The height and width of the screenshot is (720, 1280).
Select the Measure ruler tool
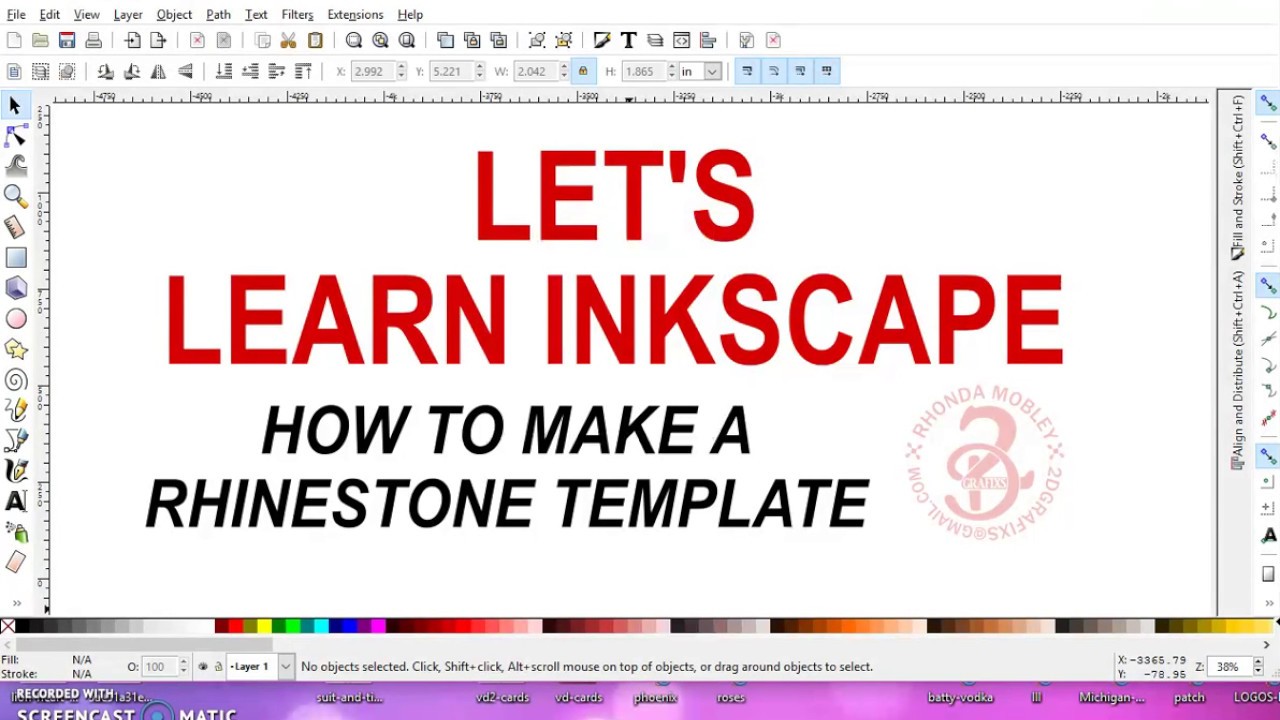click(x=15, y=227)
